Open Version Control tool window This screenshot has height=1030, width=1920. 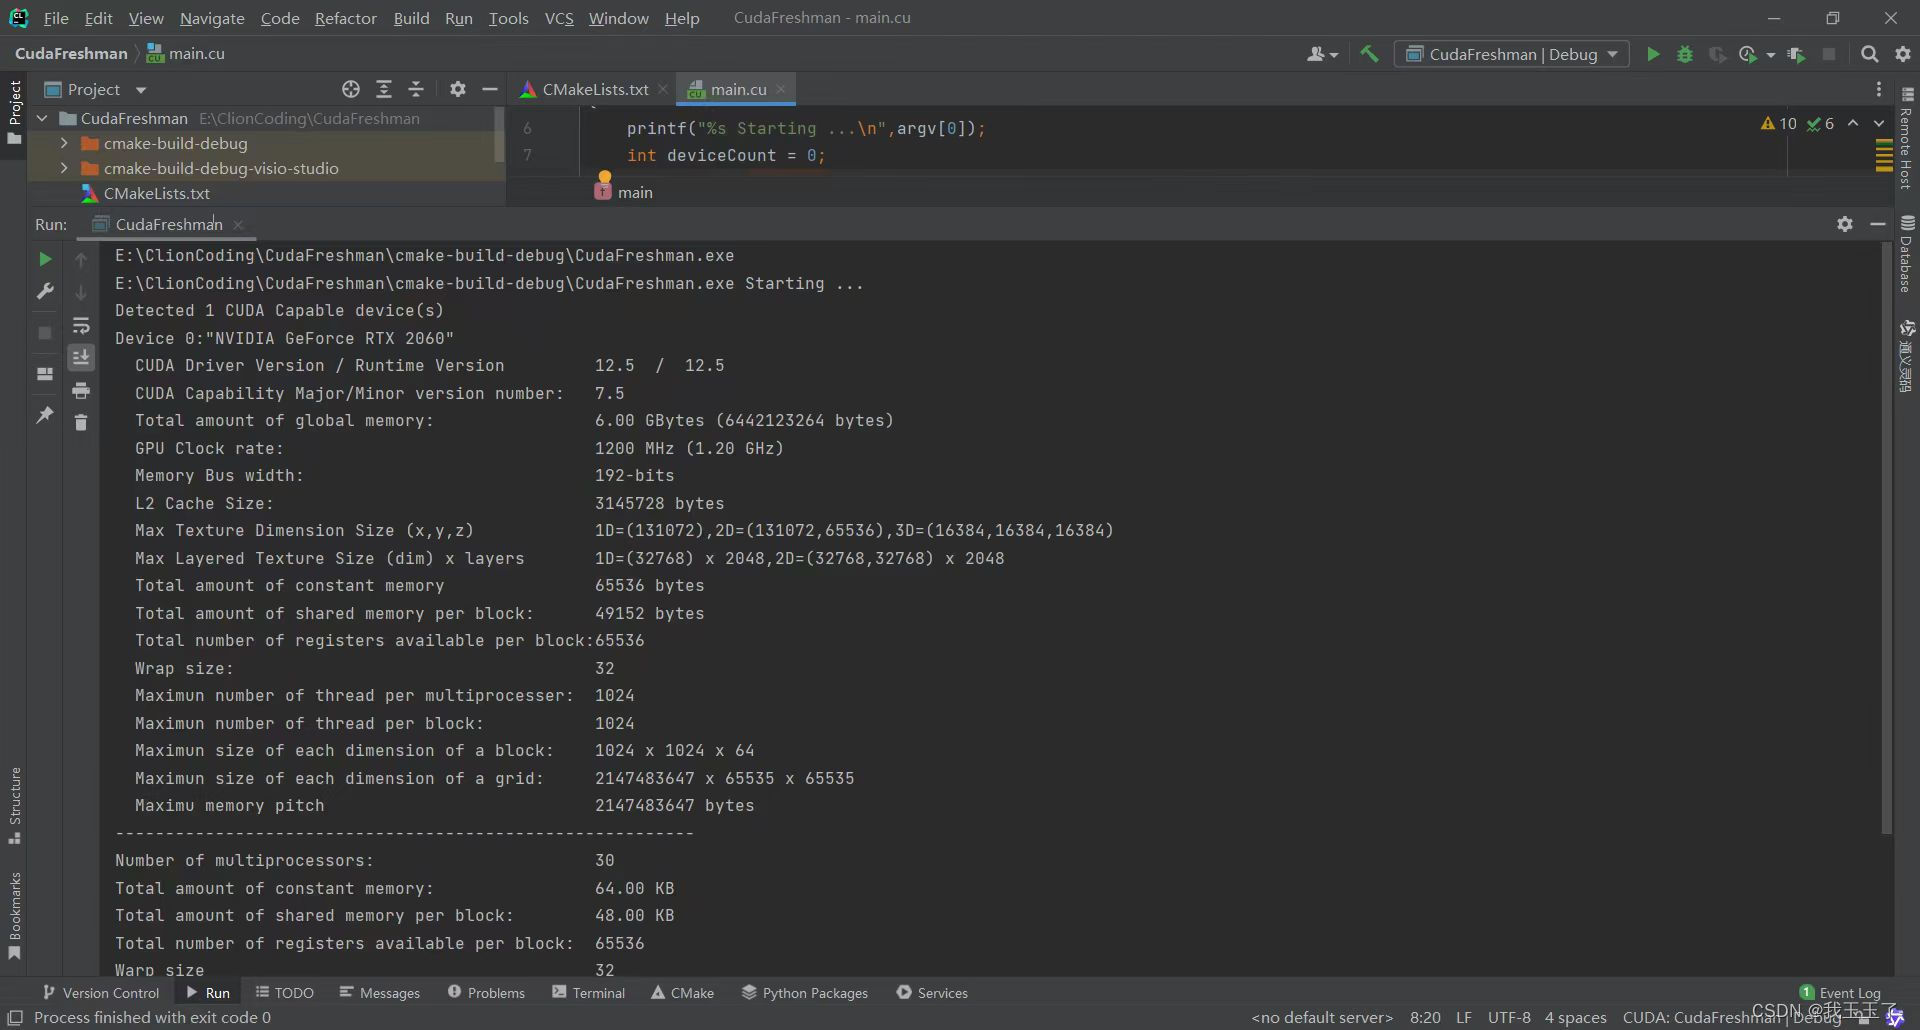coord(100,992)
